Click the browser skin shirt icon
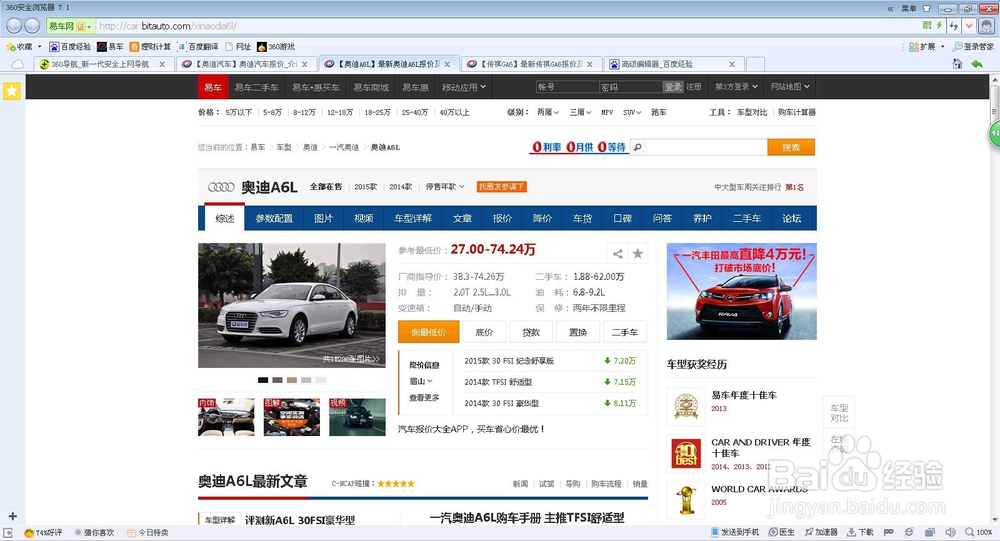The height and width of the screenshot is (541, 1000). click(927, 8)
